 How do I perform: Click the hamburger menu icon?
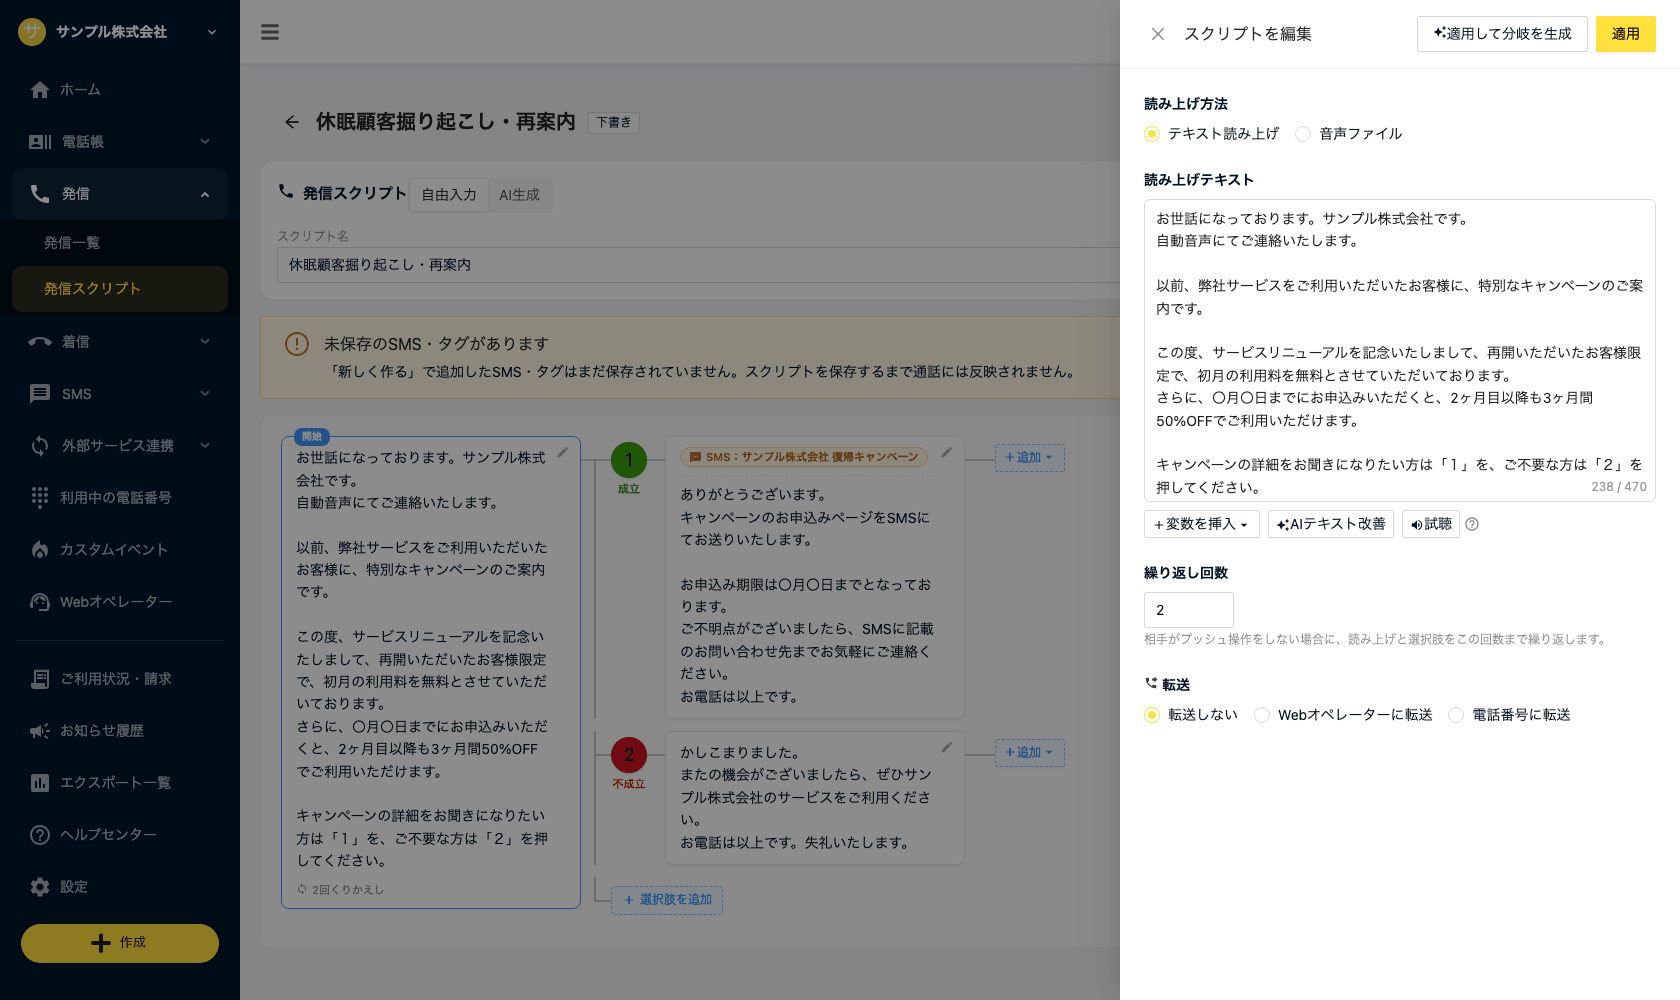coord(270,32)
